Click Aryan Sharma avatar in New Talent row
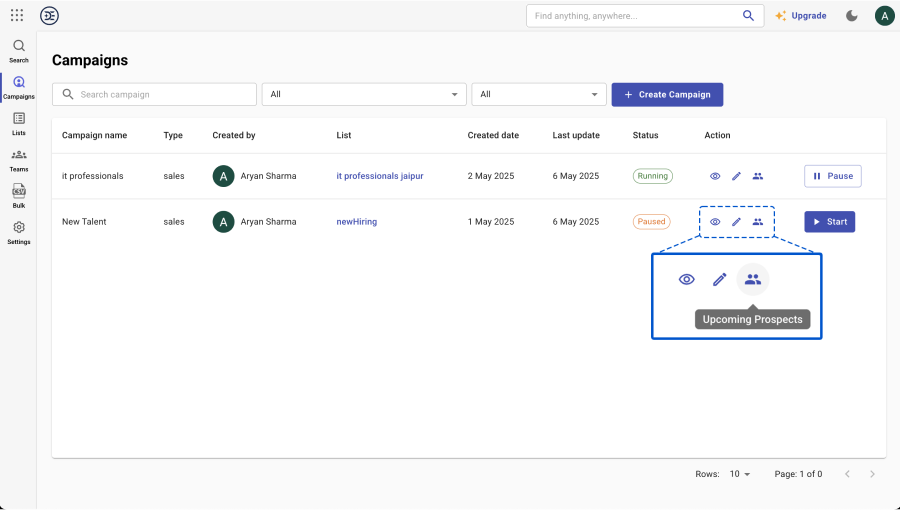 pos(223,221)
